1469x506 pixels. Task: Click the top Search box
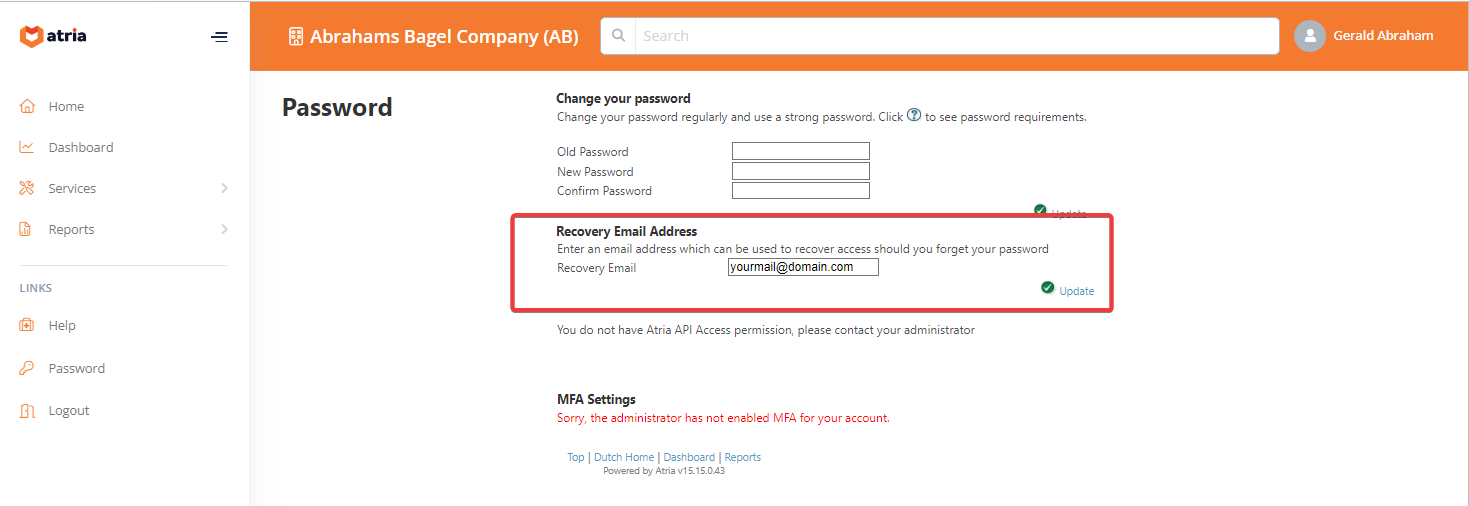(x=955, y=36)
